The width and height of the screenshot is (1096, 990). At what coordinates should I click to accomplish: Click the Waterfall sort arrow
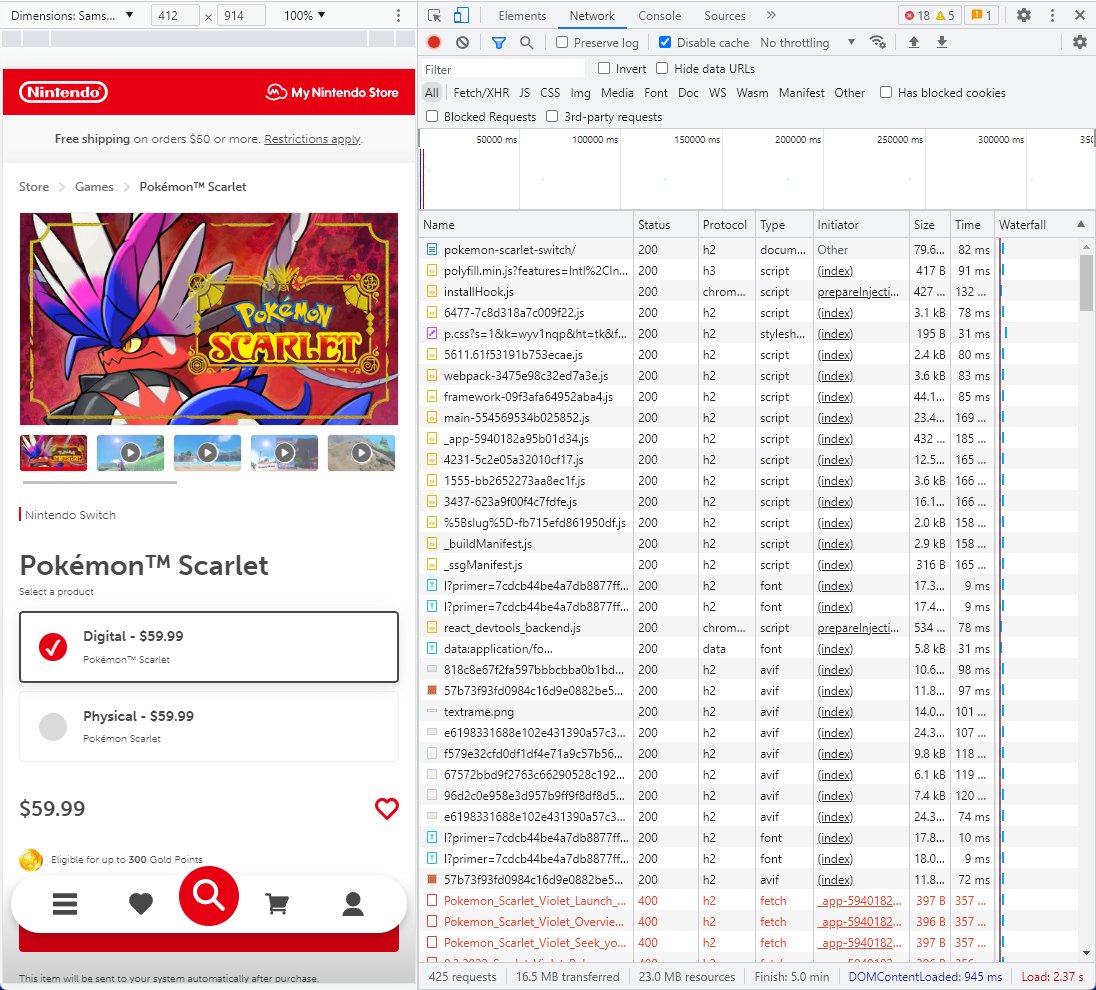(1081, 224)
